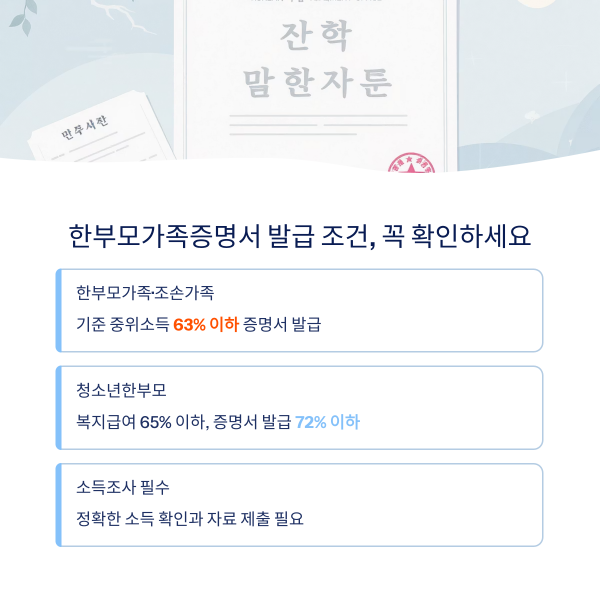Click the orange 63% 이하 highlighted text

point(206,325)
